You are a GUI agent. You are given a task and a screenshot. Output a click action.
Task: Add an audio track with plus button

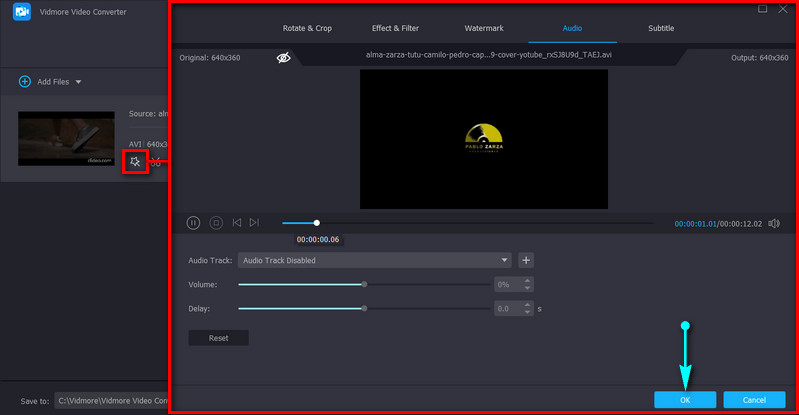pos(526,260)
